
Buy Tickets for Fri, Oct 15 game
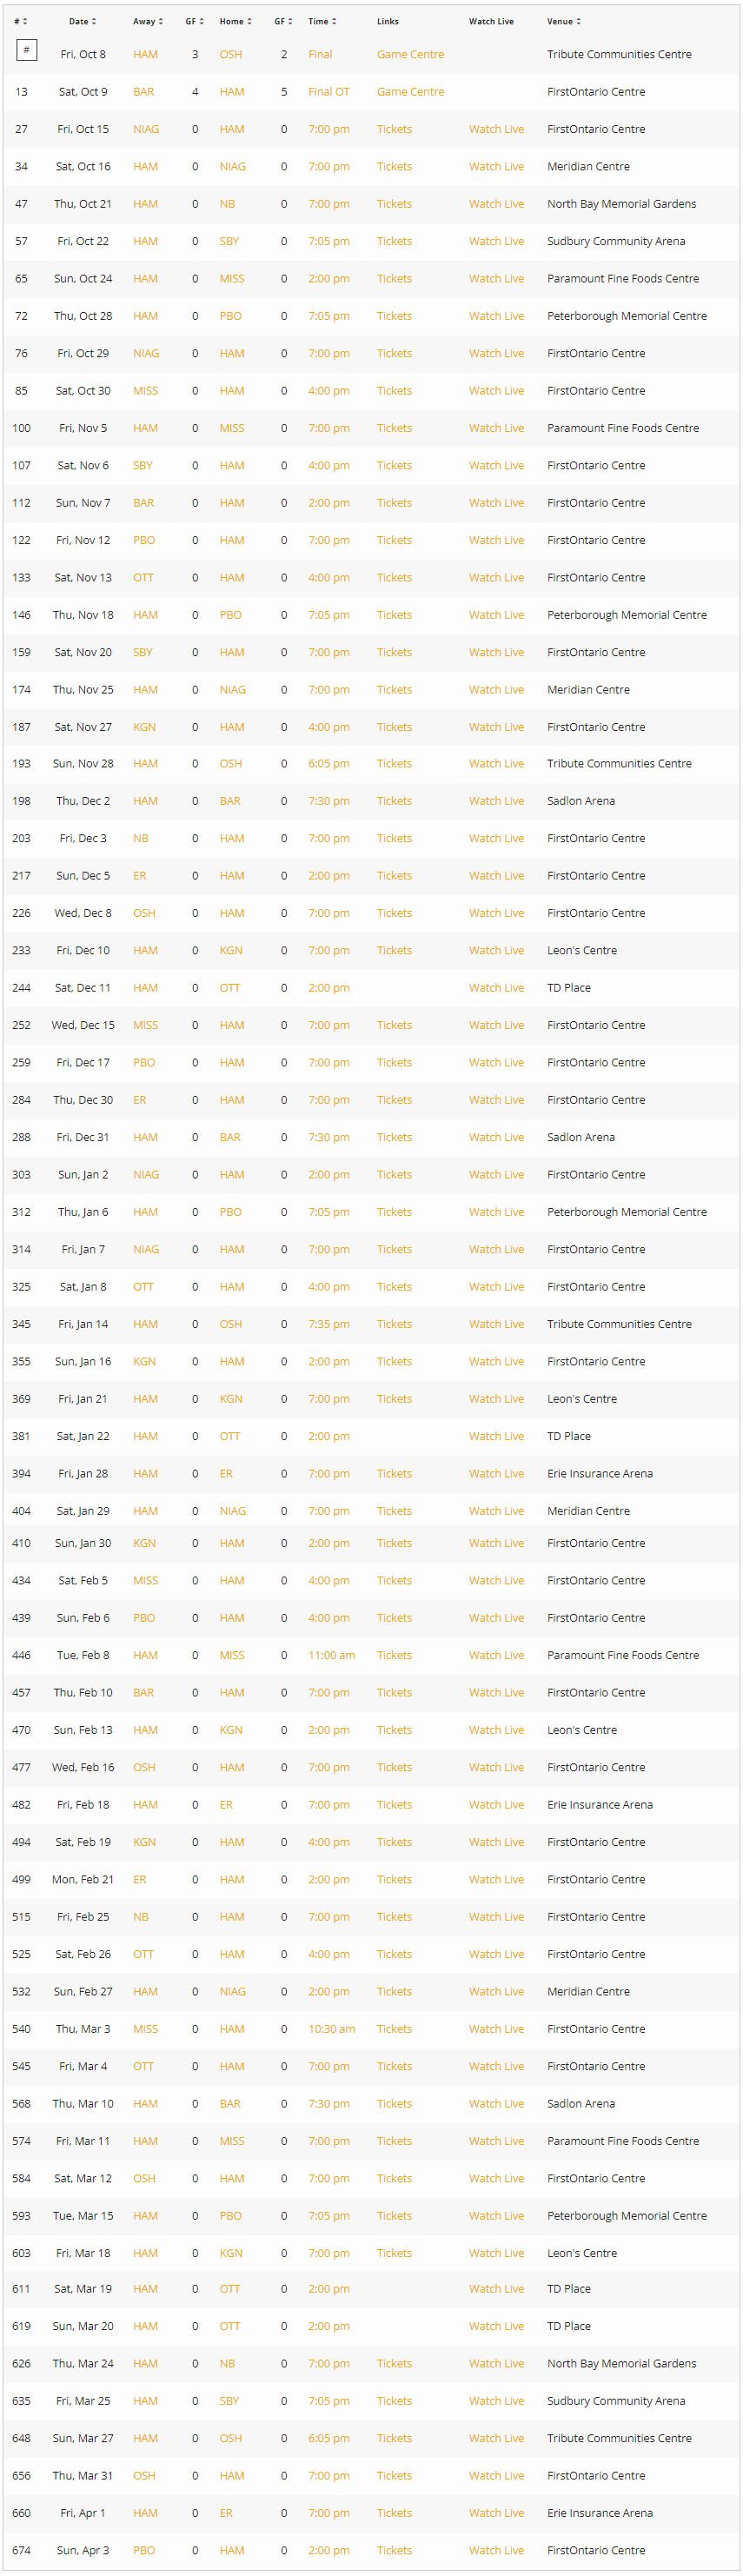(394, 129)
